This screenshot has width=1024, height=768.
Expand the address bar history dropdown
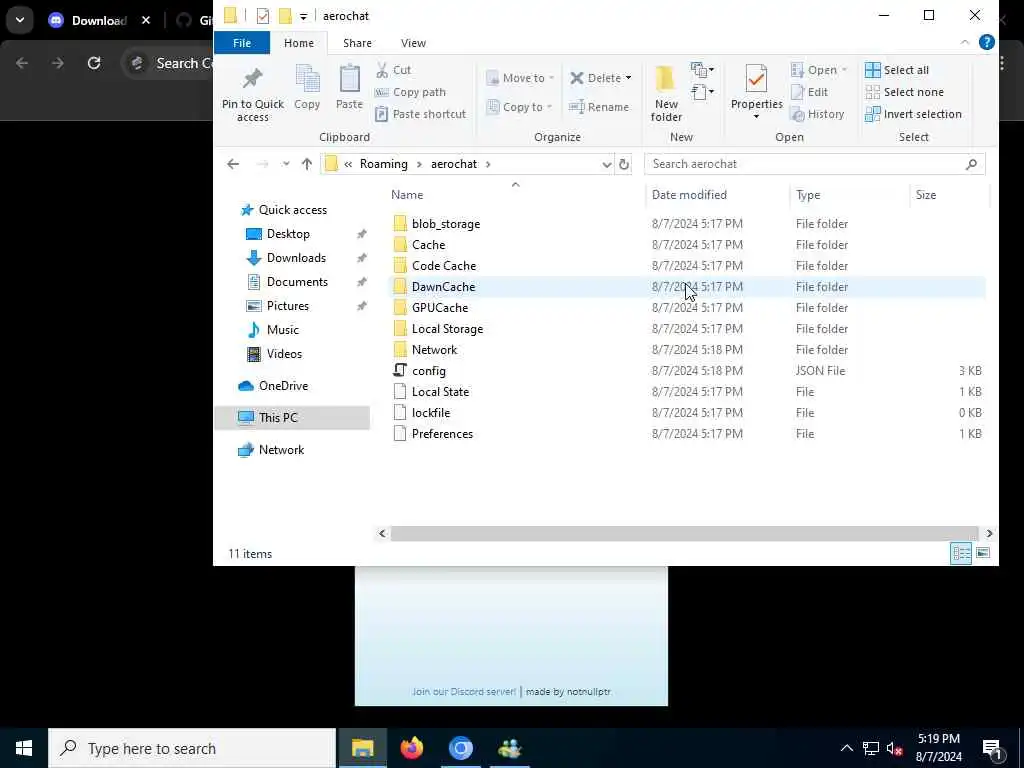tap(606, 165)
